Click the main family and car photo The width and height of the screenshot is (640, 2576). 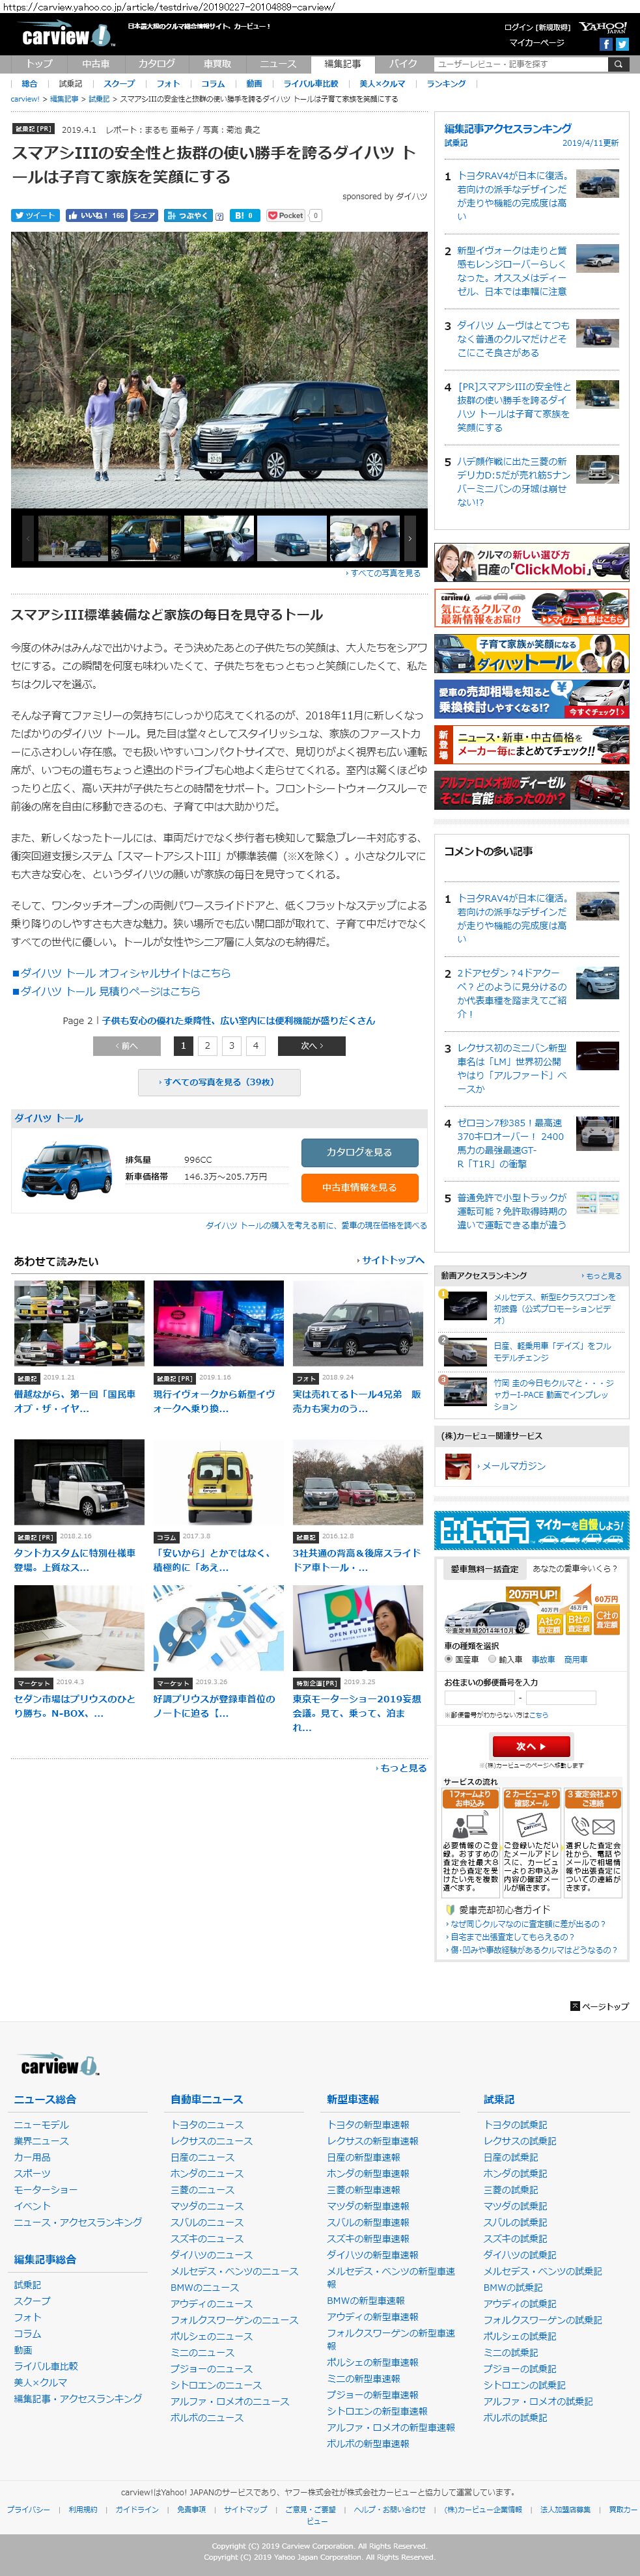pyautogui.click(x=219, y=370)
